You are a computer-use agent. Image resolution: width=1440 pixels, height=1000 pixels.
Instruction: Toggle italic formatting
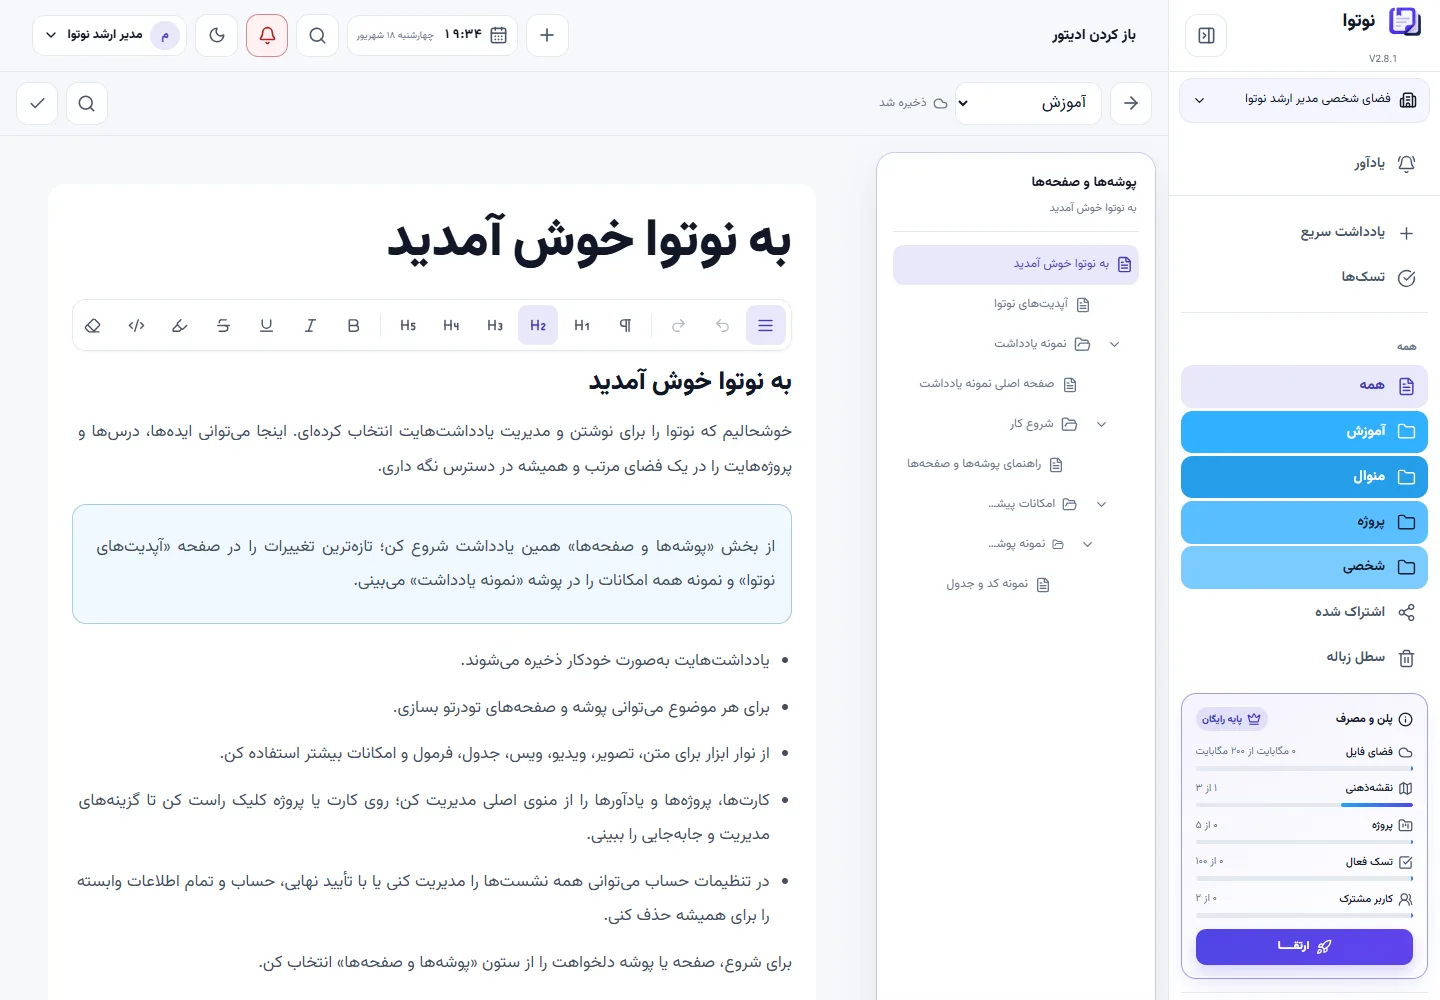tap(310, 325)
